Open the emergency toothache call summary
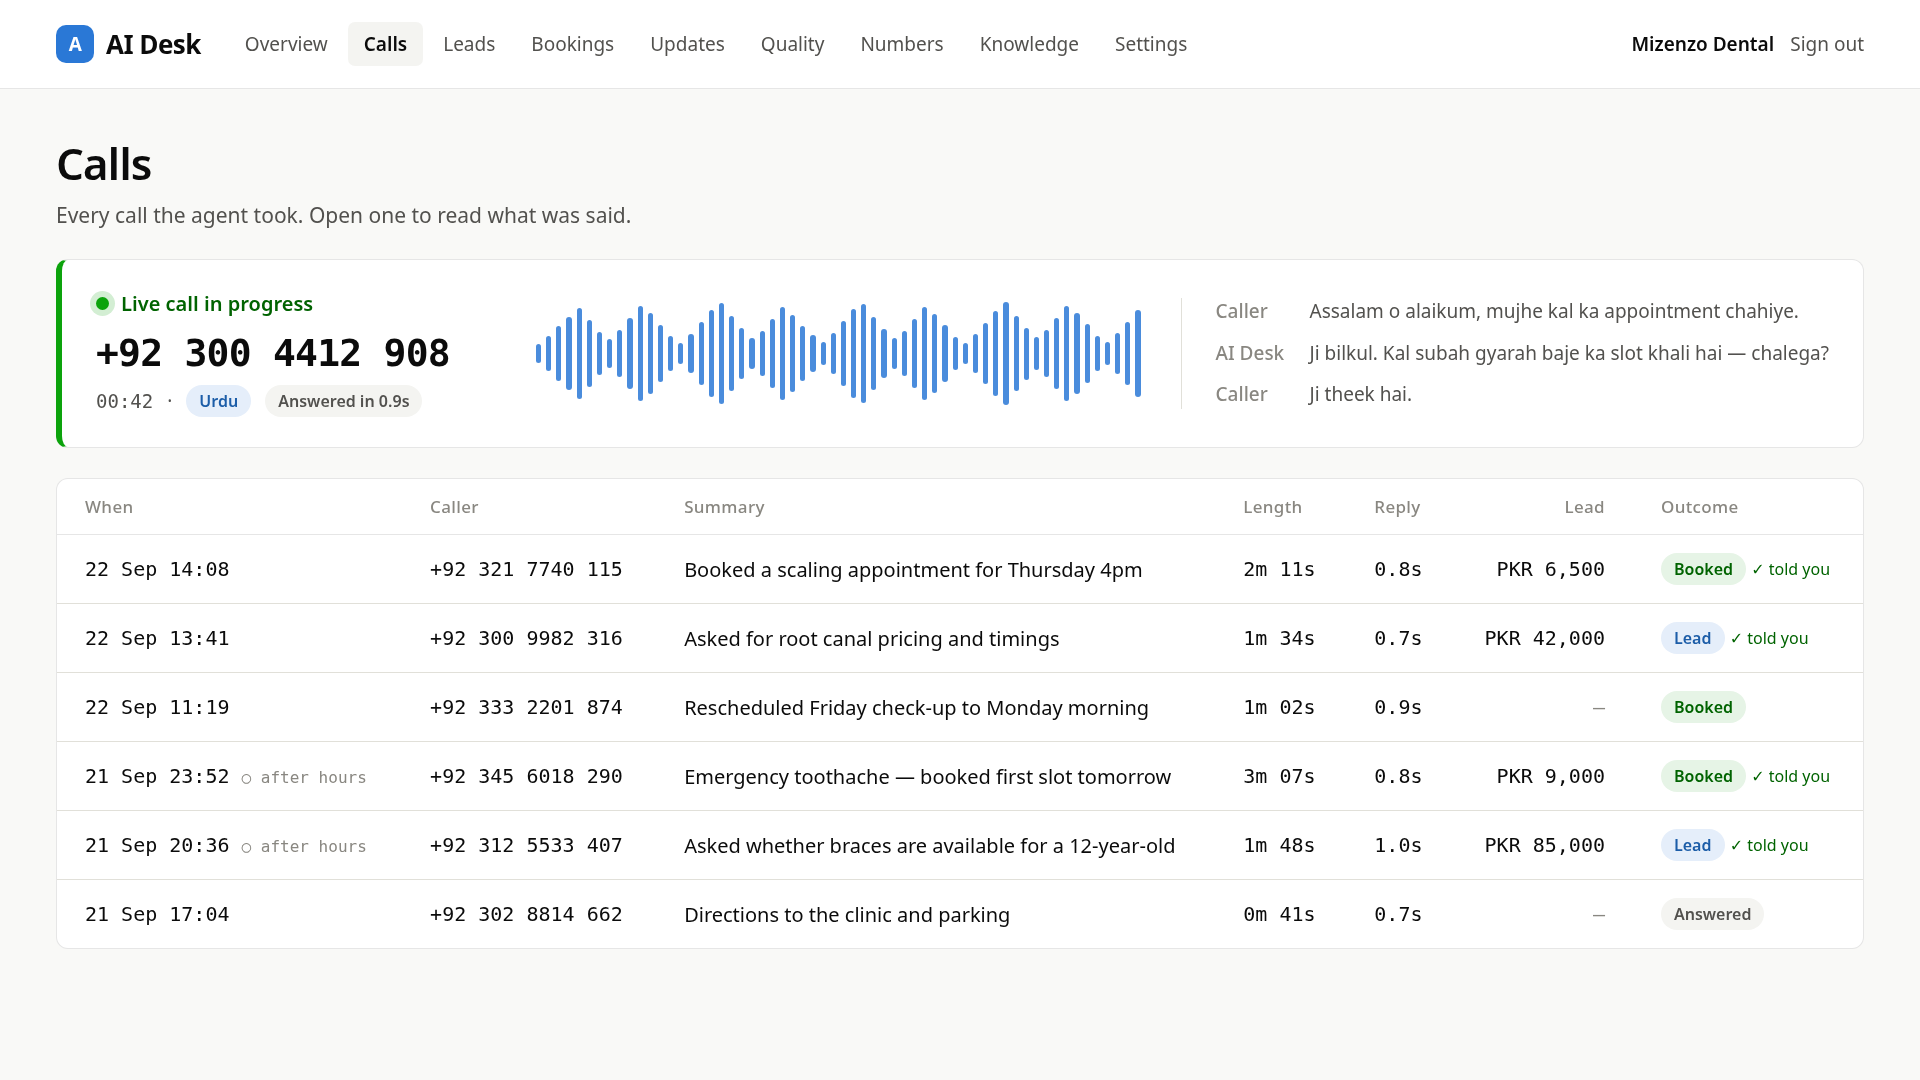The image size is (1920, 1080). (x=927, y=777)
